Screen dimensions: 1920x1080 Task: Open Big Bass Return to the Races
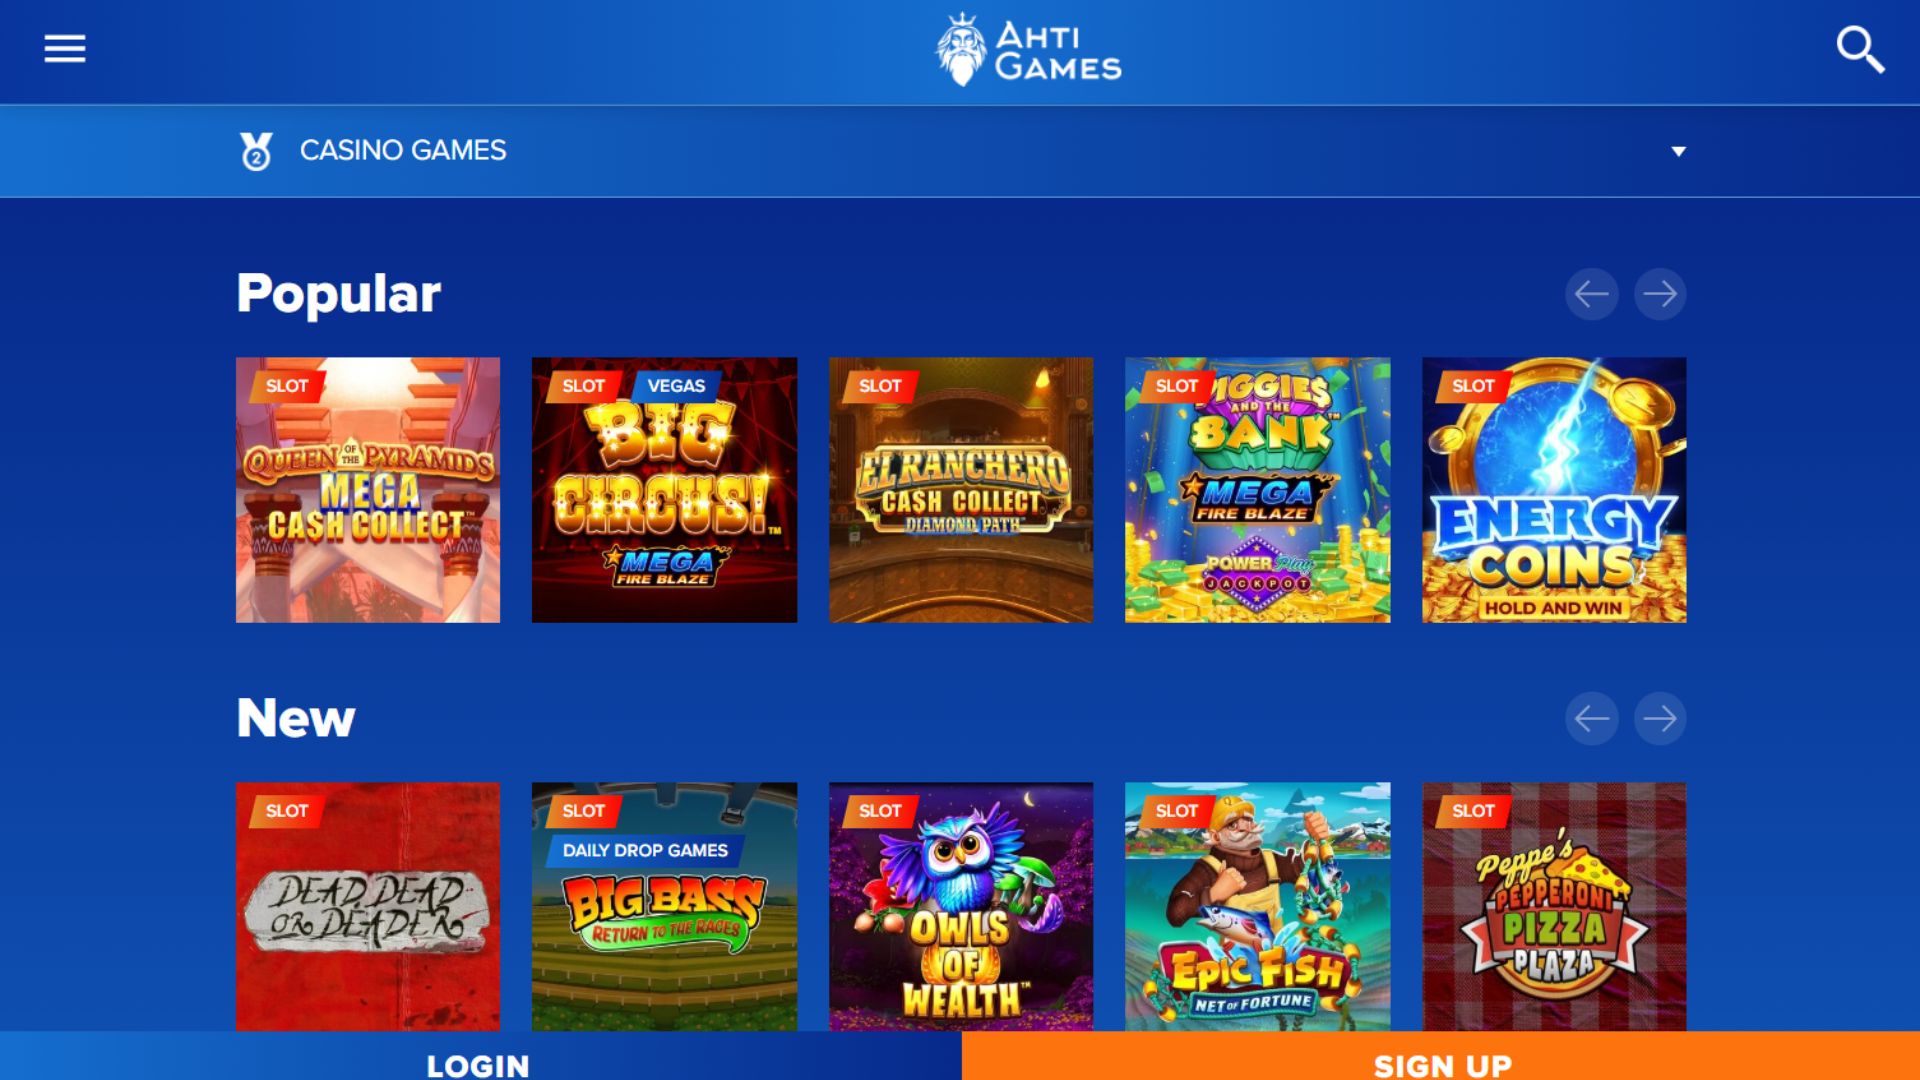665,907
